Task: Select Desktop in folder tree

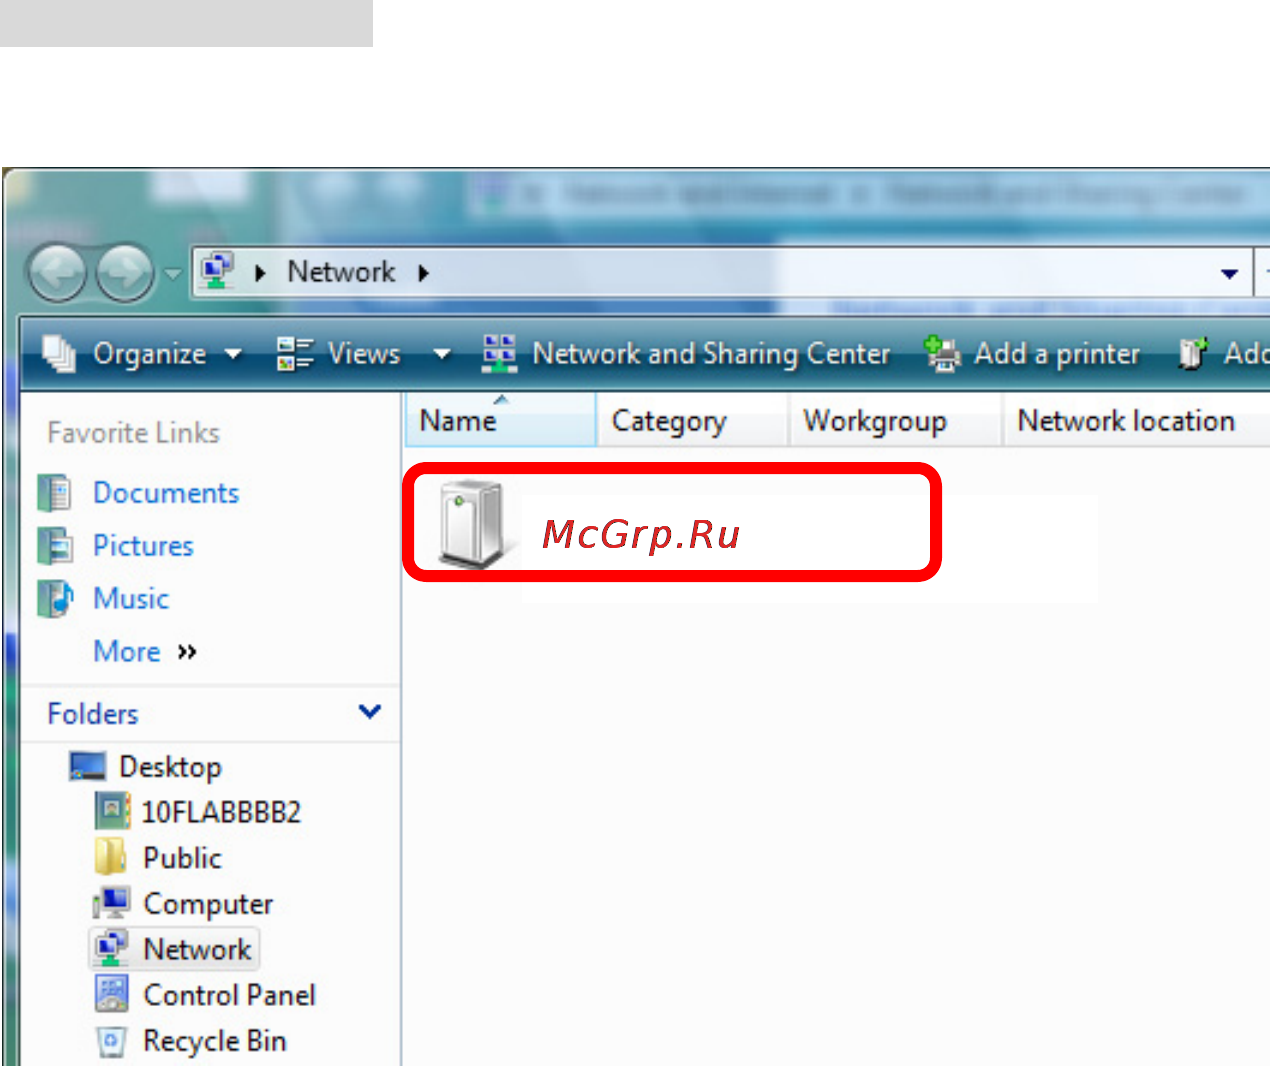Action: pos(170,766)
